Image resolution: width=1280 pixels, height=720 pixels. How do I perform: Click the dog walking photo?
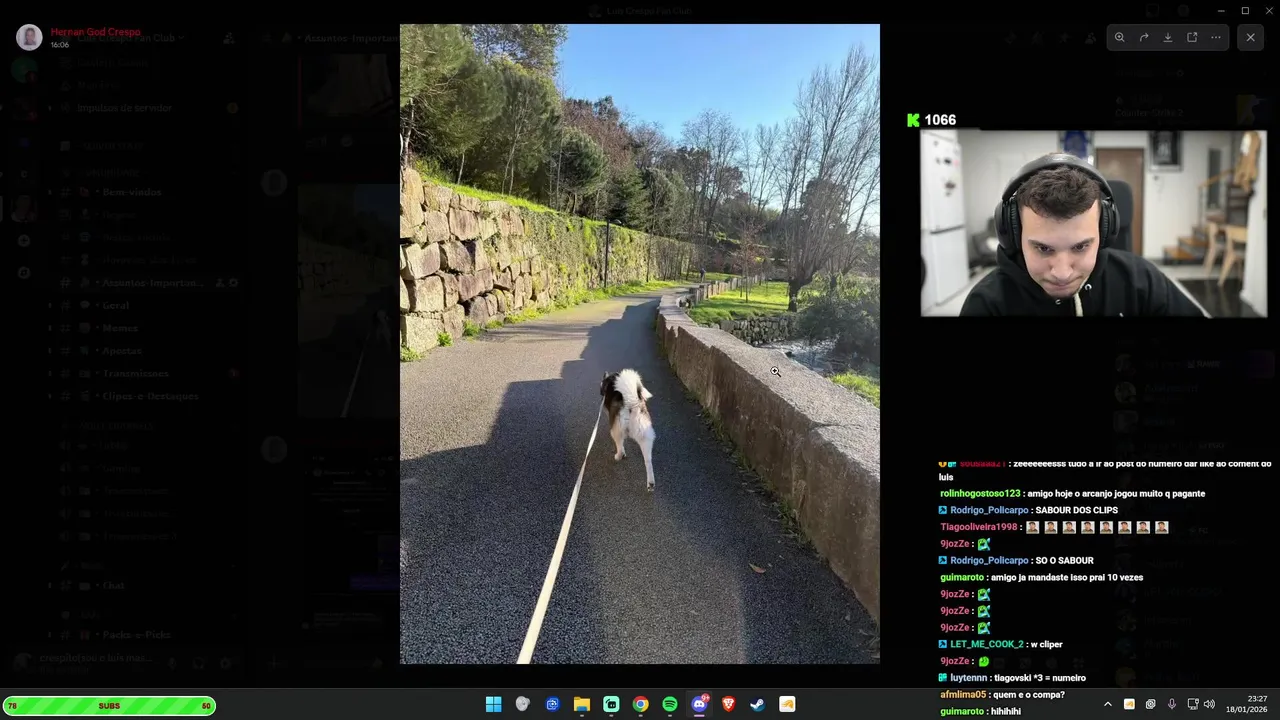640,344
